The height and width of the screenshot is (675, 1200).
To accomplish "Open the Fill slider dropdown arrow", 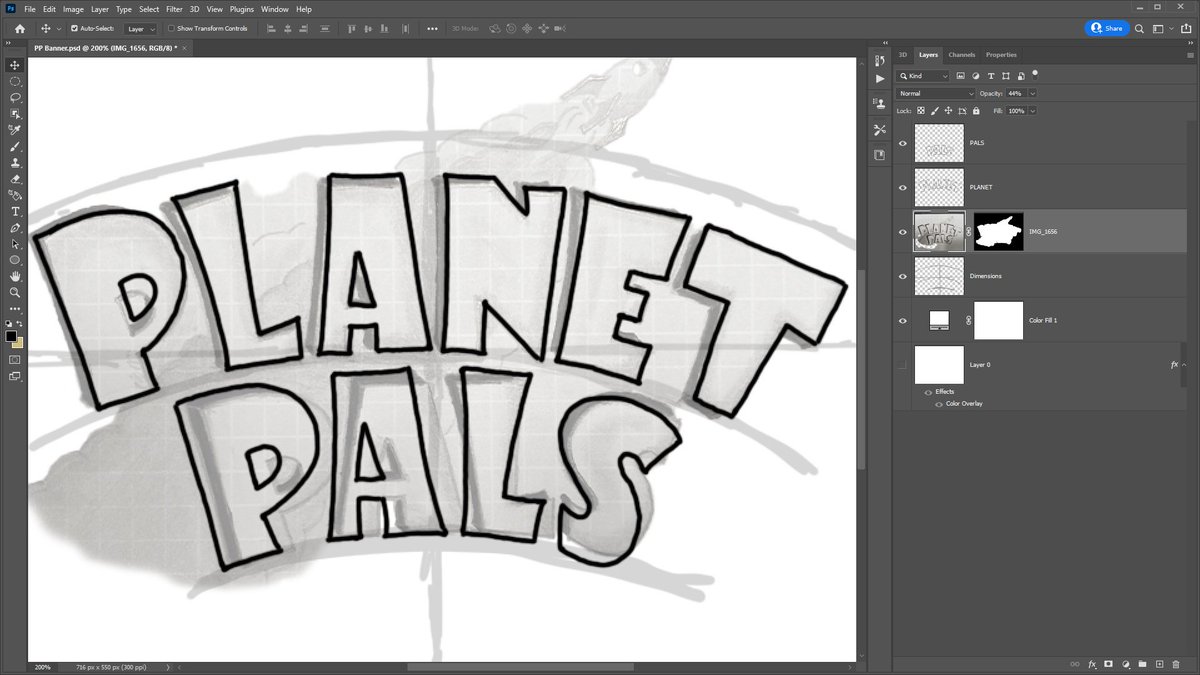I will pyautogui.click(x=1032, y=111).
